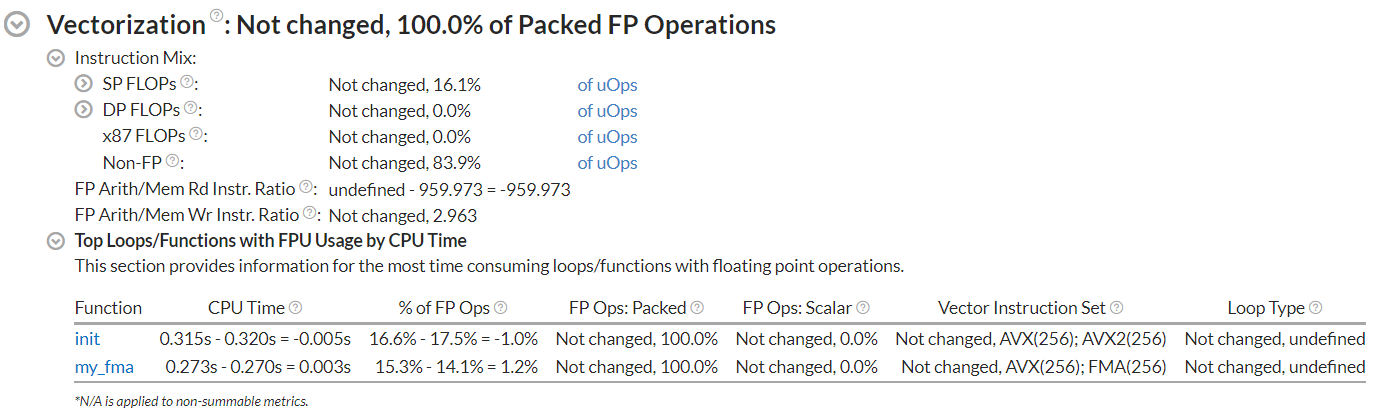
Task: Click the '% of FP Ops' column header
Action: [444, 308]
